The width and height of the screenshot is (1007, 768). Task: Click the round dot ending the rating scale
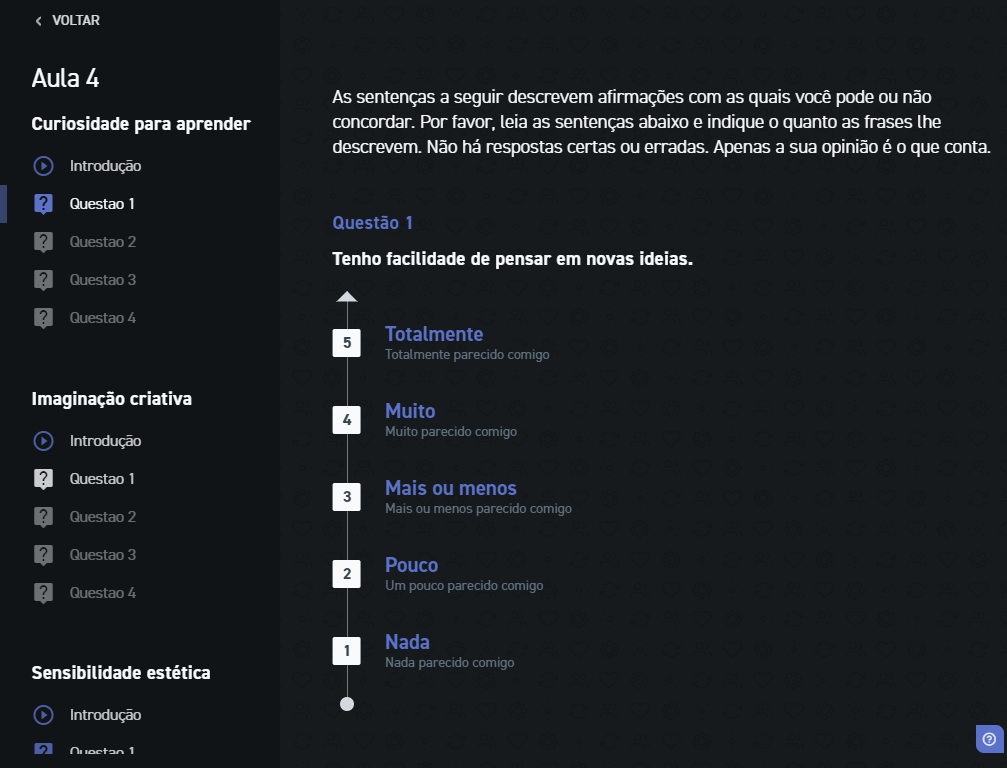point(347,704)
